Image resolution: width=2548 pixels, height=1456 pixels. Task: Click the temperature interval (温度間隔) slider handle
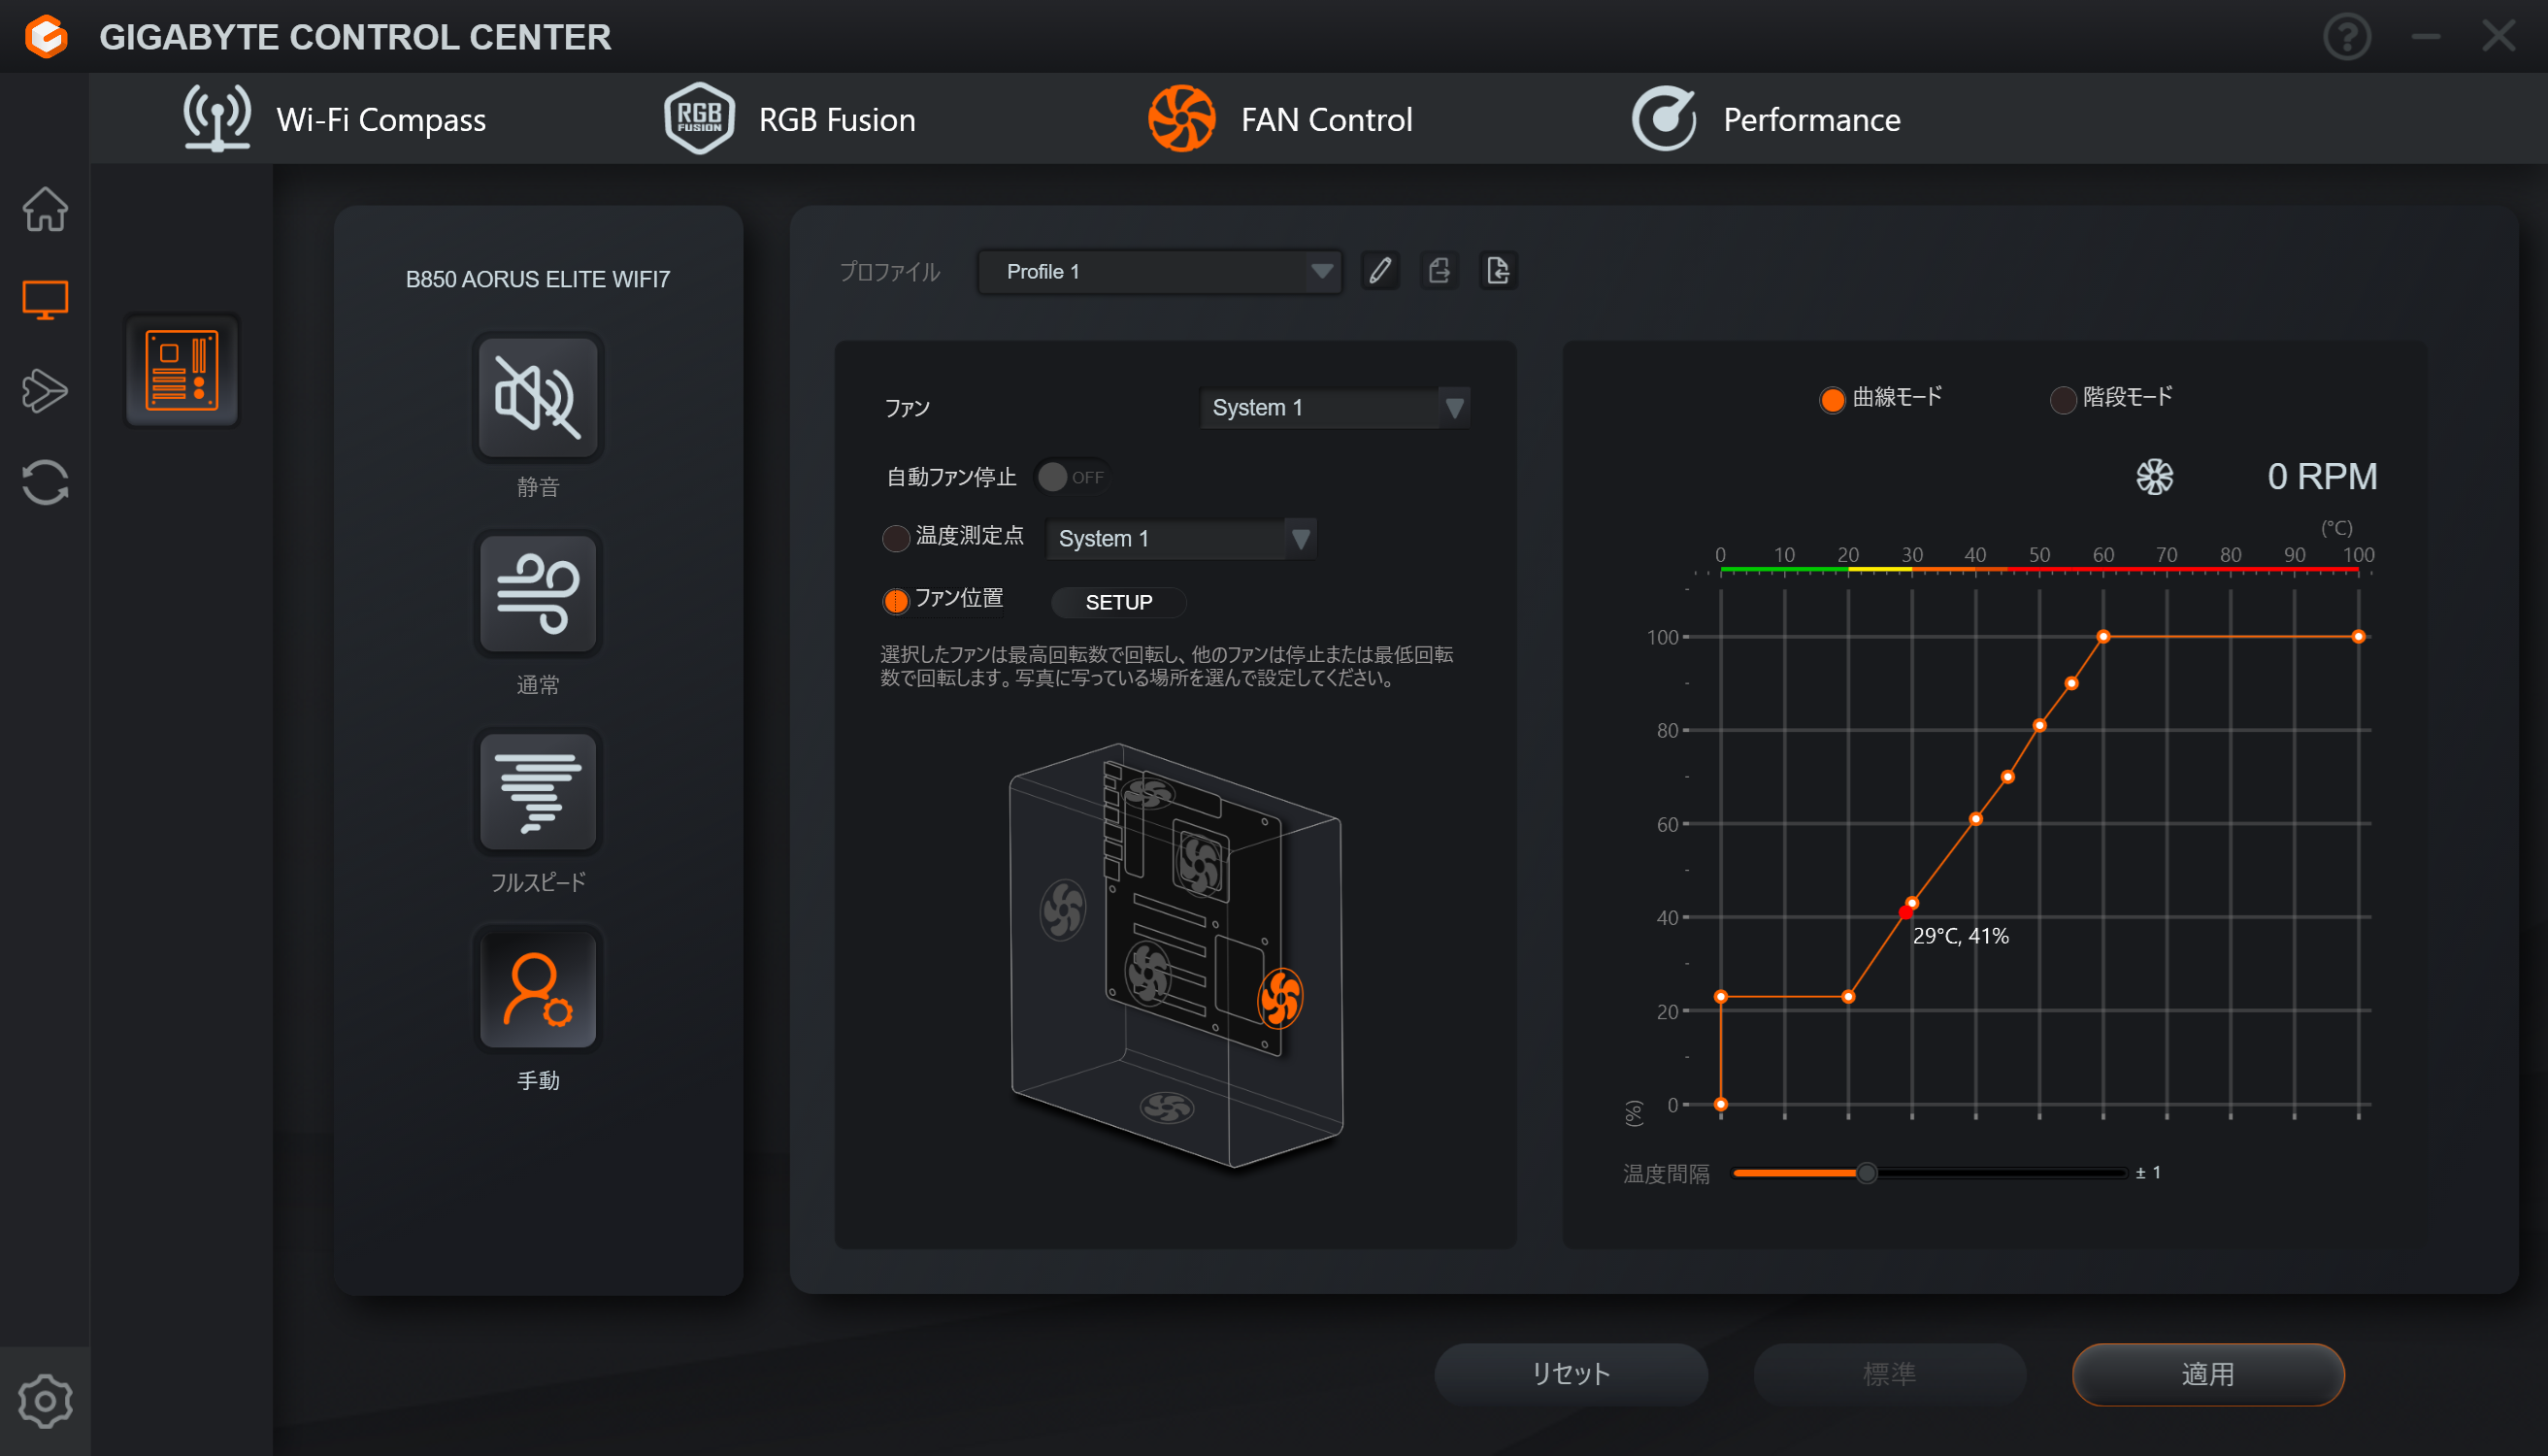1866,1173
